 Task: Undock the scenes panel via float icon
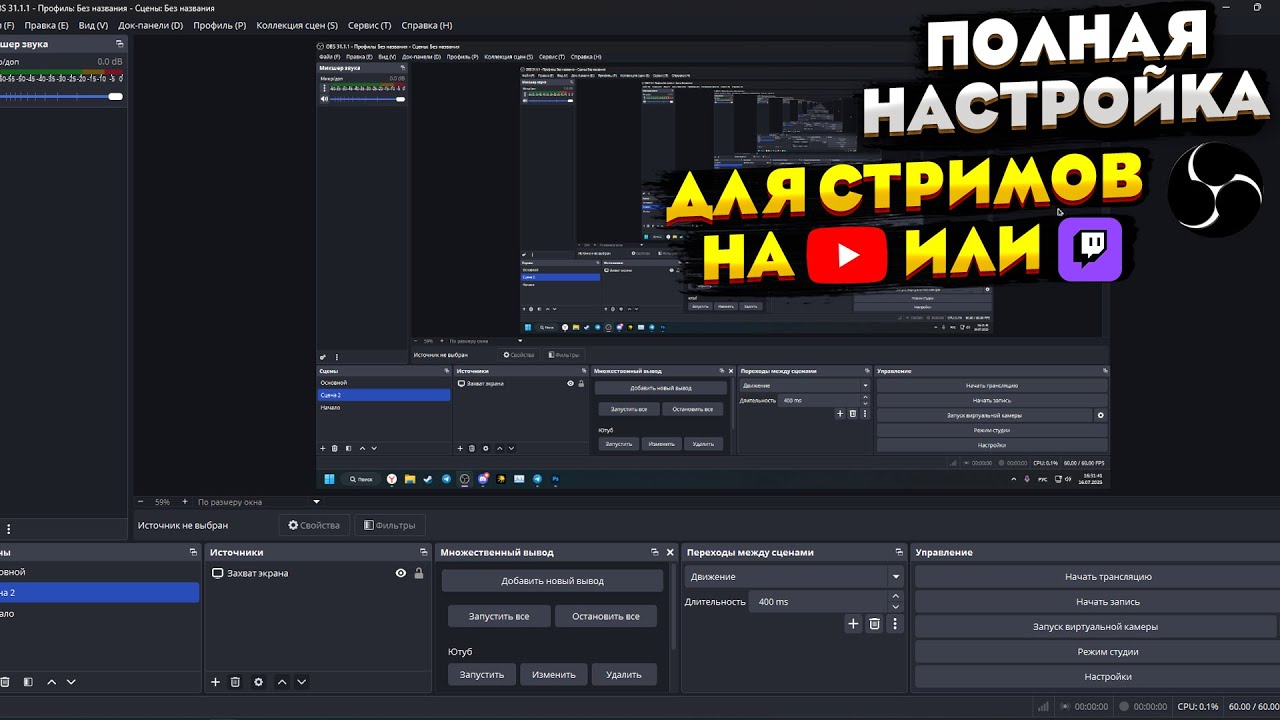pos(193,552)
